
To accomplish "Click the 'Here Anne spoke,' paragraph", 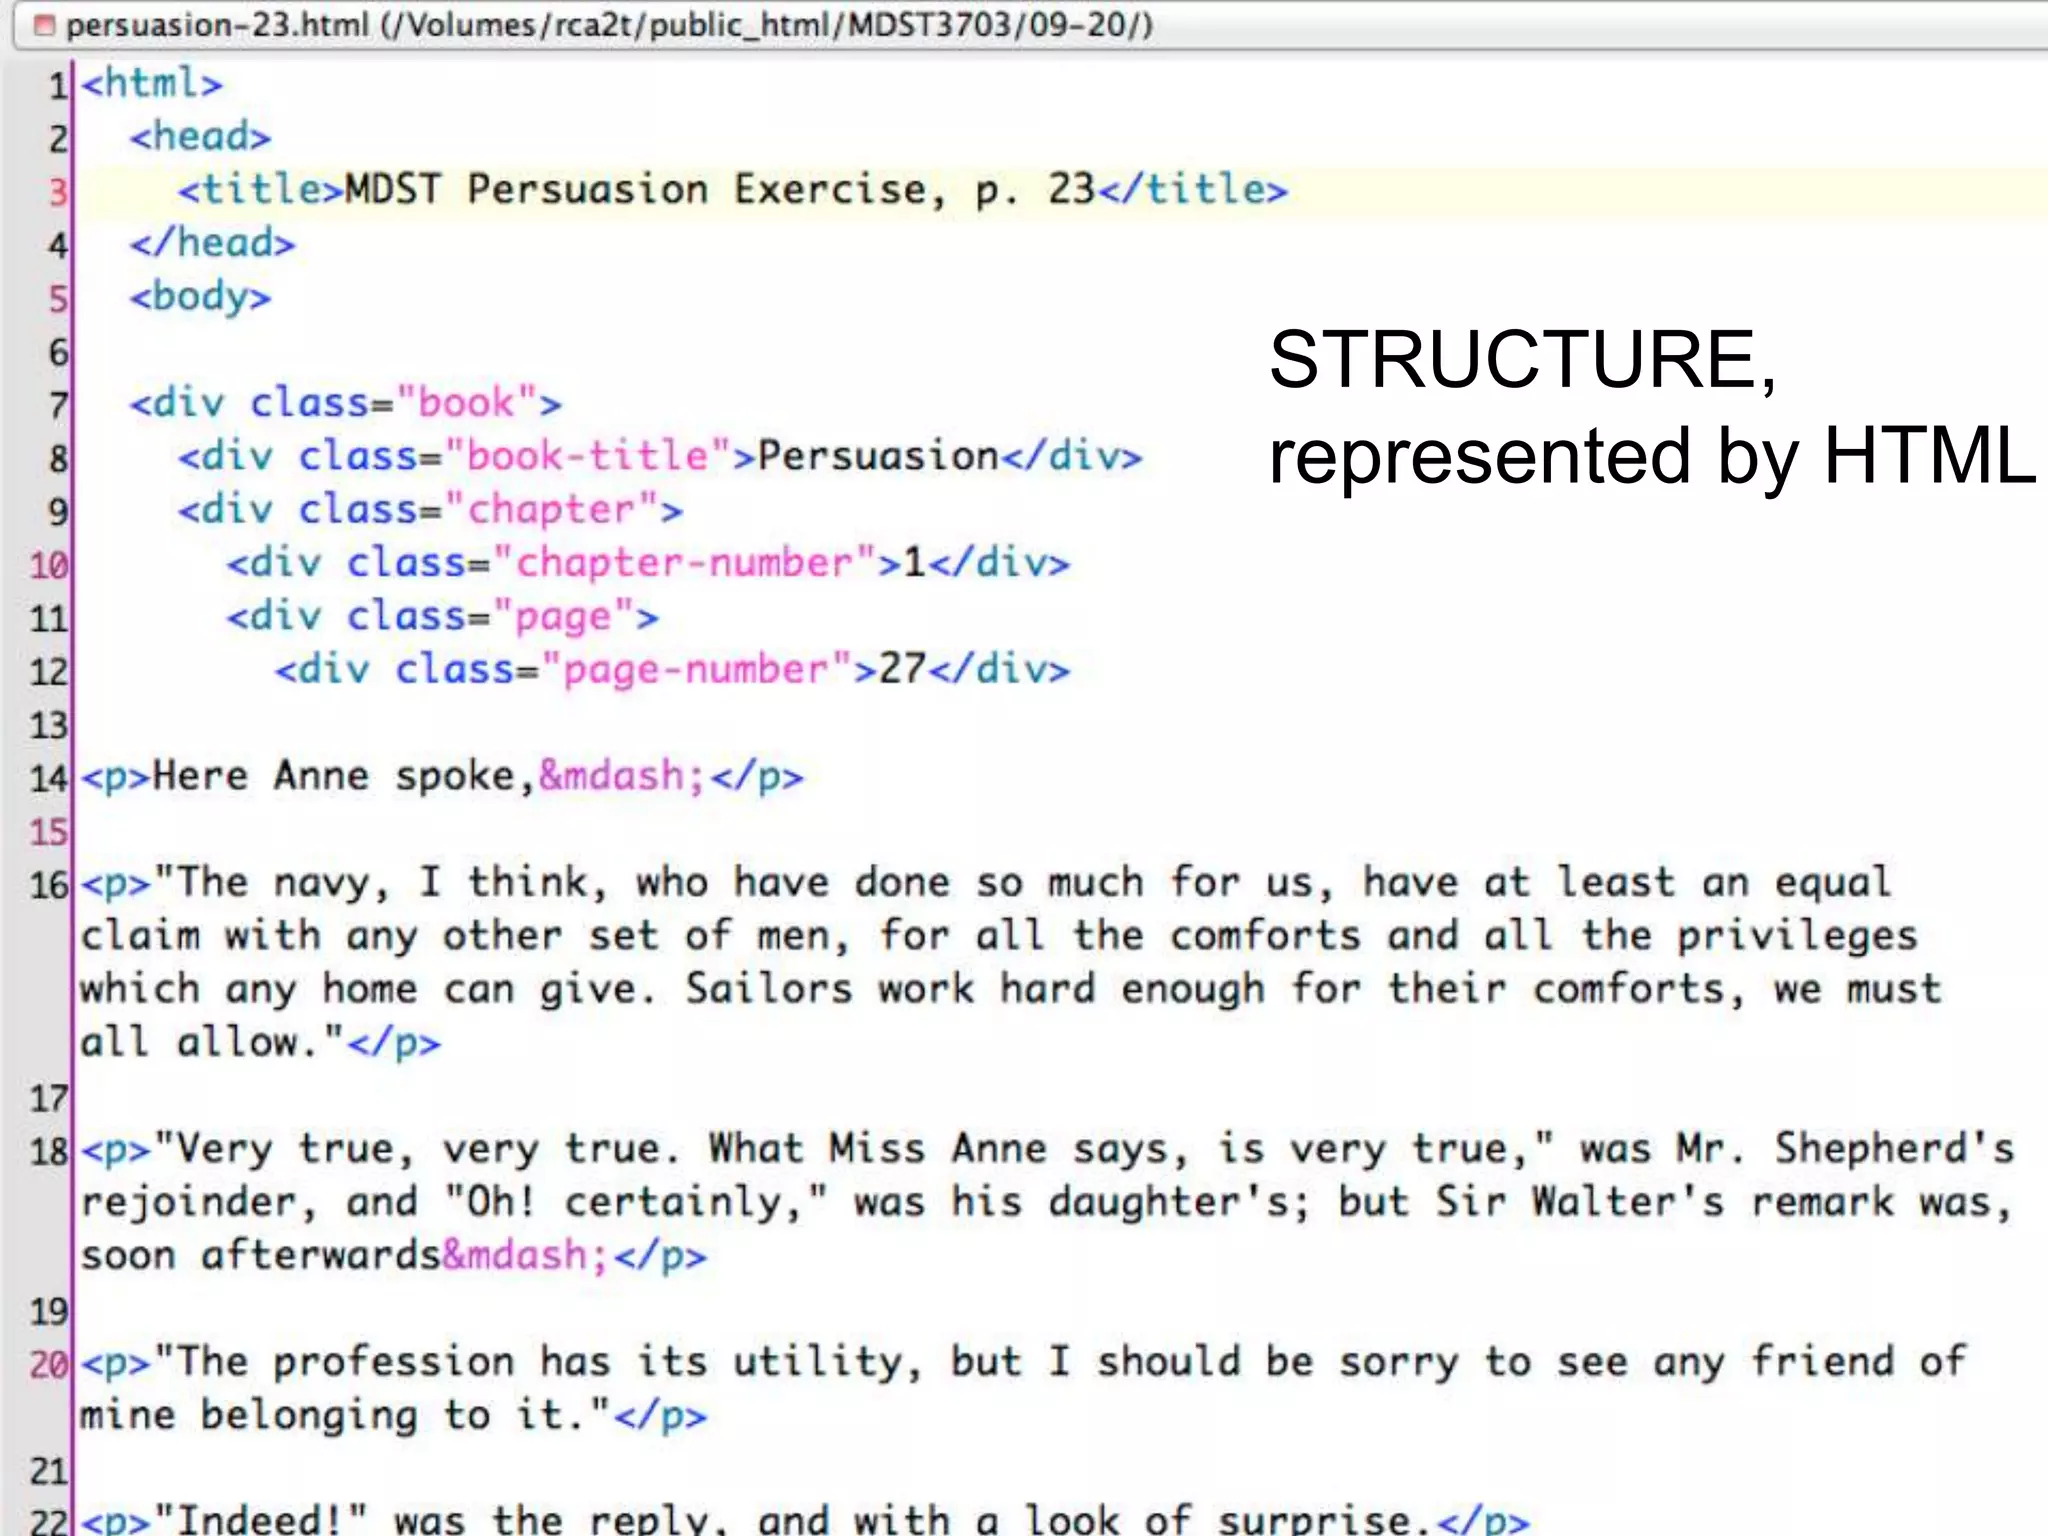I will (443, 777).
